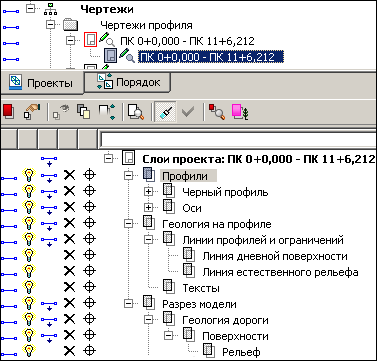Viewport: 377px width, 361px height.
Task: Click the hand pointing toolbar icon
Action: (x=32, y=112)
